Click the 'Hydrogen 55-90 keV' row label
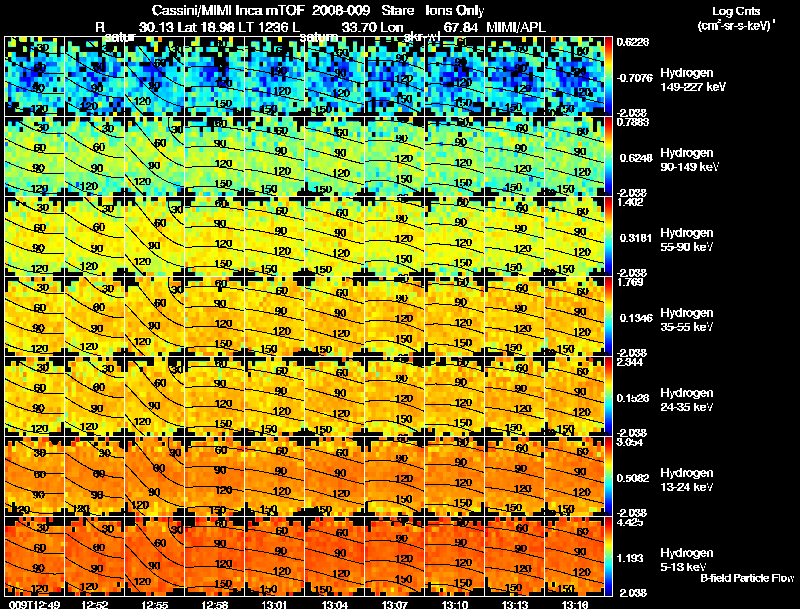 click(686, 240)
